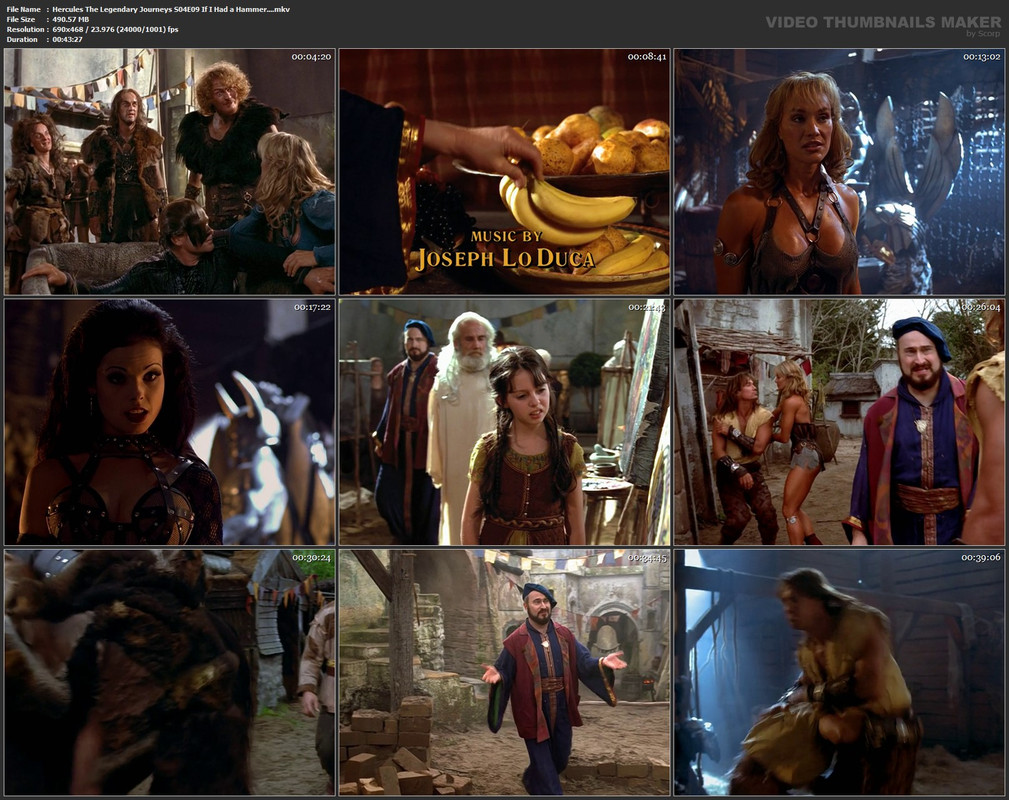1009x800 pixels.
Task: Click the 'Resolution' label
Action: [26, 29]
